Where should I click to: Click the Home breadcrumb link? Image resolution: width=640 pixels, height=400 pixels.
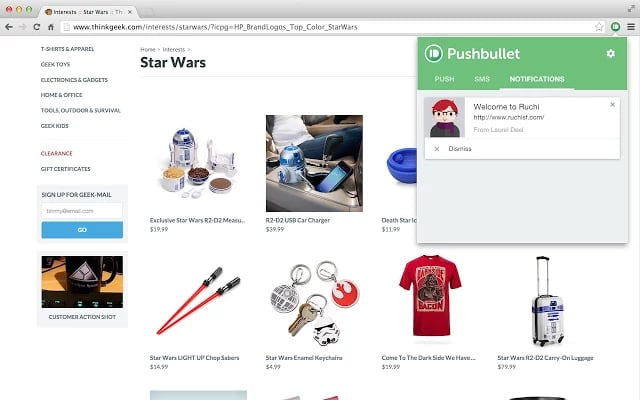[x=148, y=49]
